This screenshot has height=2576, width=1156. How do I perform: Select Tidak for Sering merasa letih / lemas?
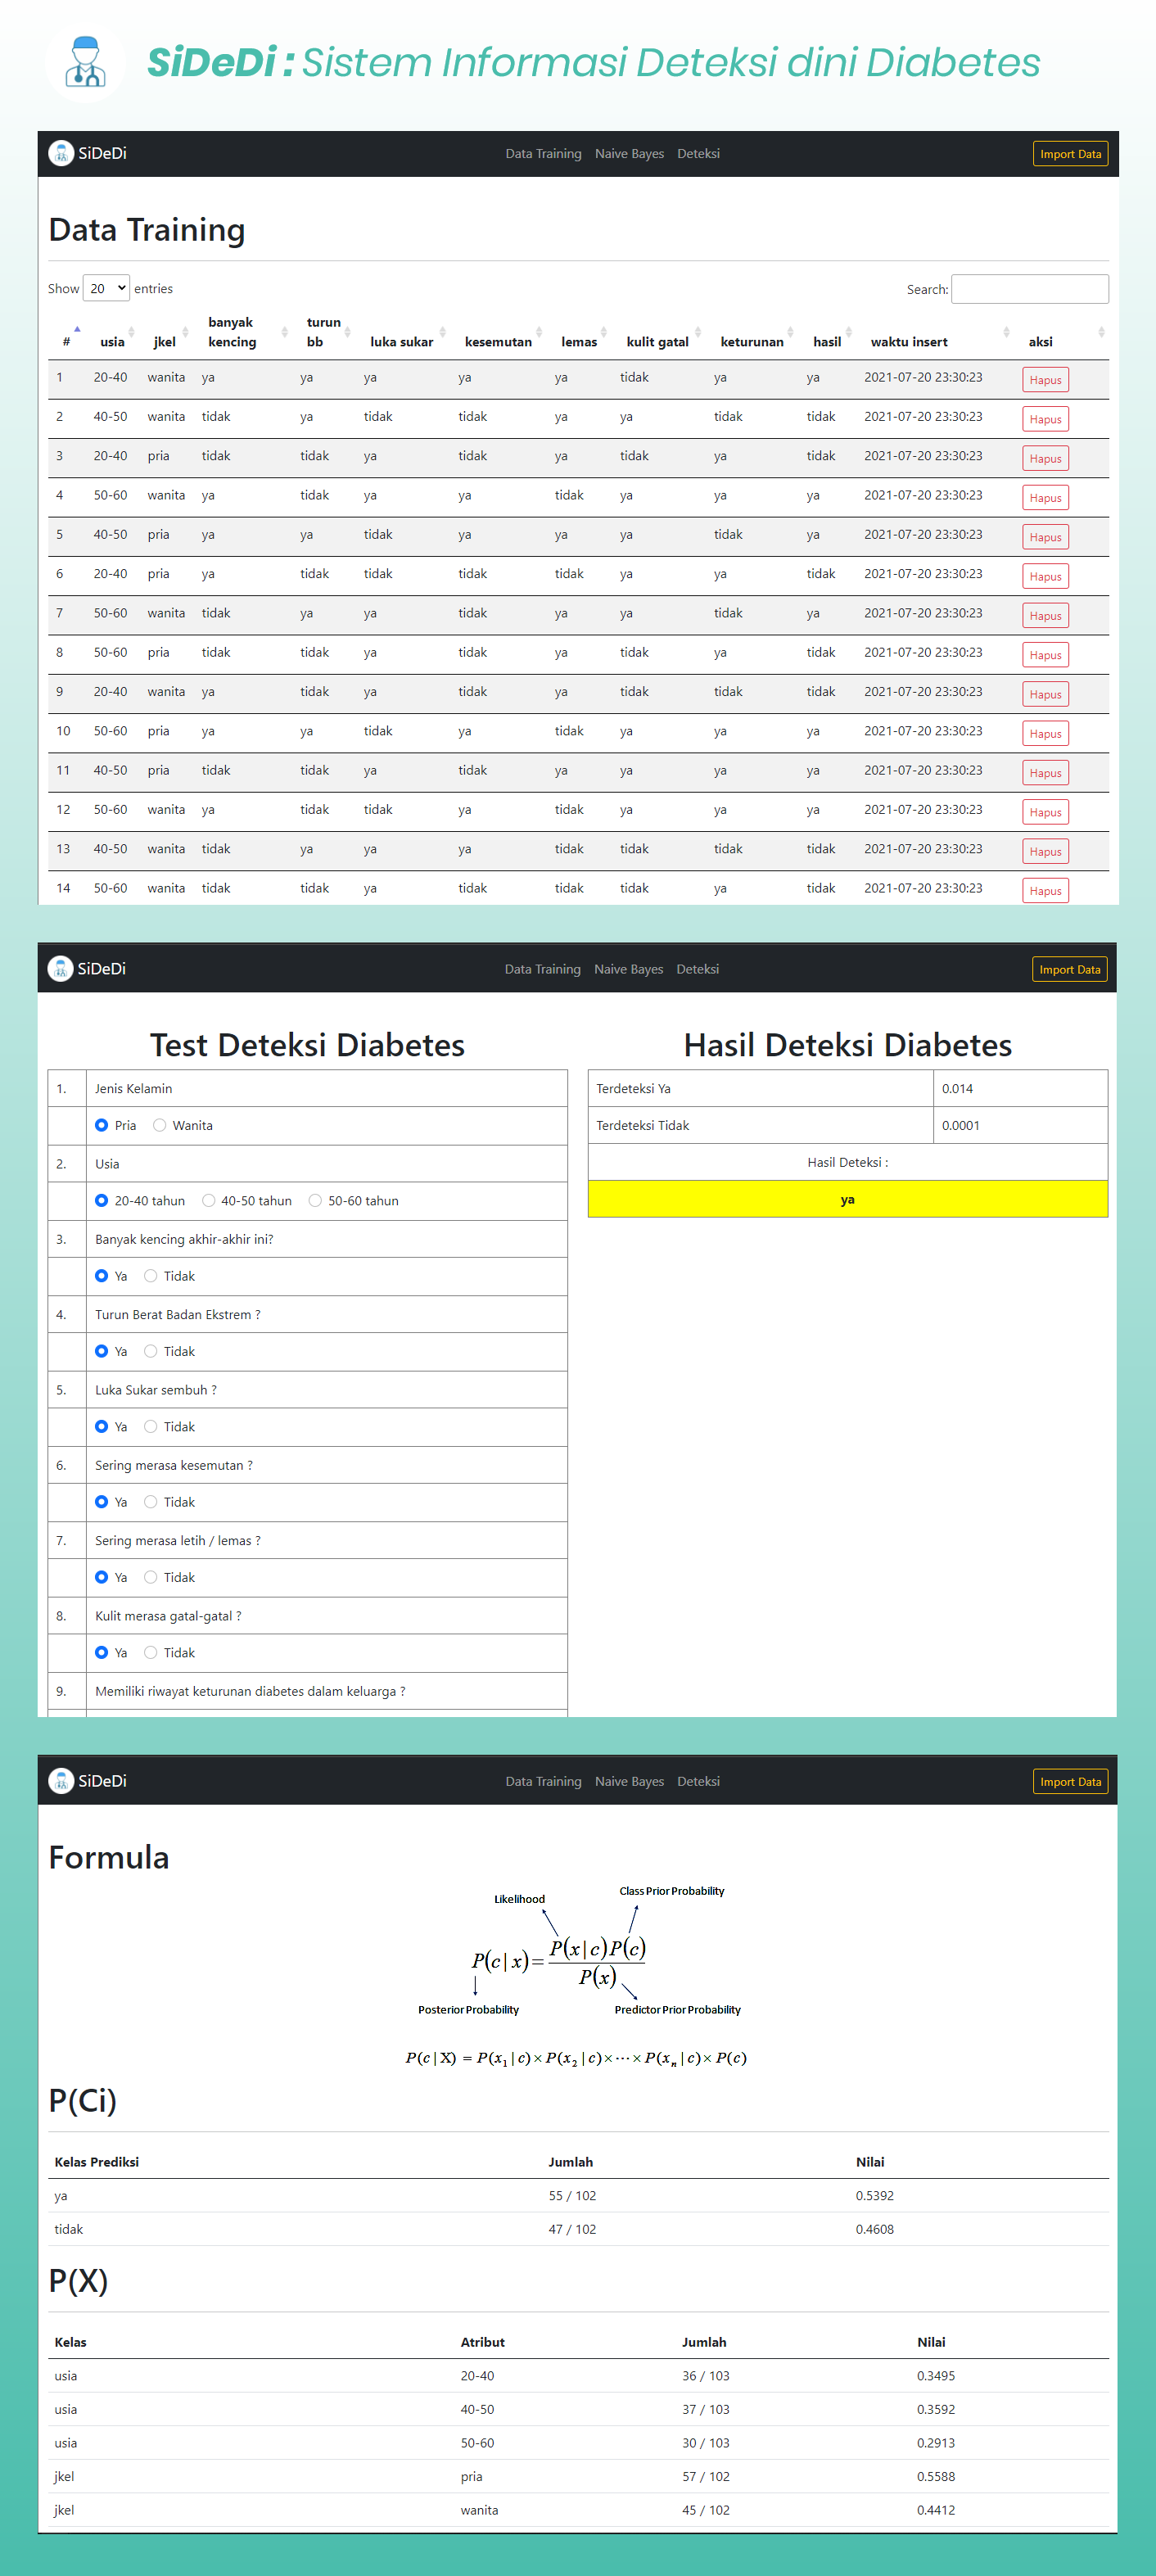click(150, 1577)
